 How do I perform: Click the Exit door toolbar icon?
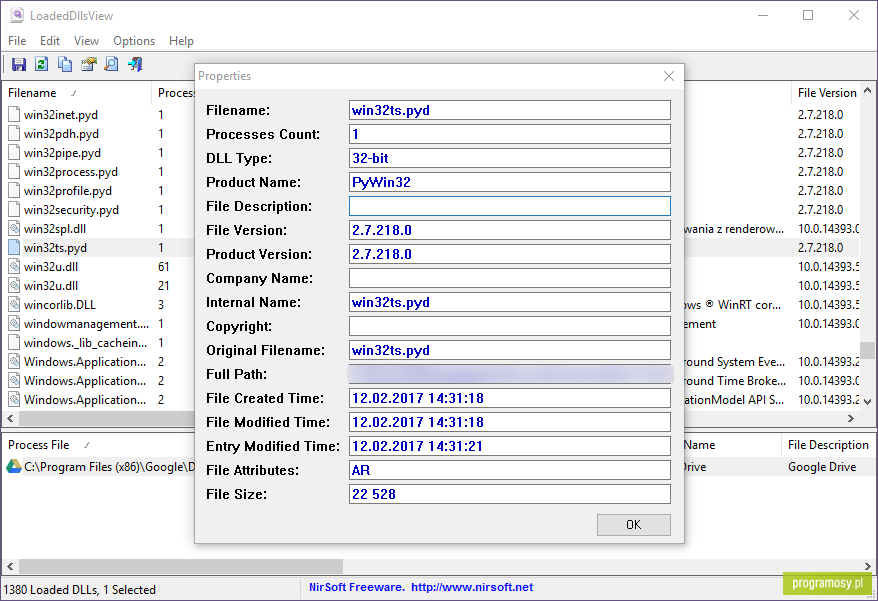[x=135, y=64]
